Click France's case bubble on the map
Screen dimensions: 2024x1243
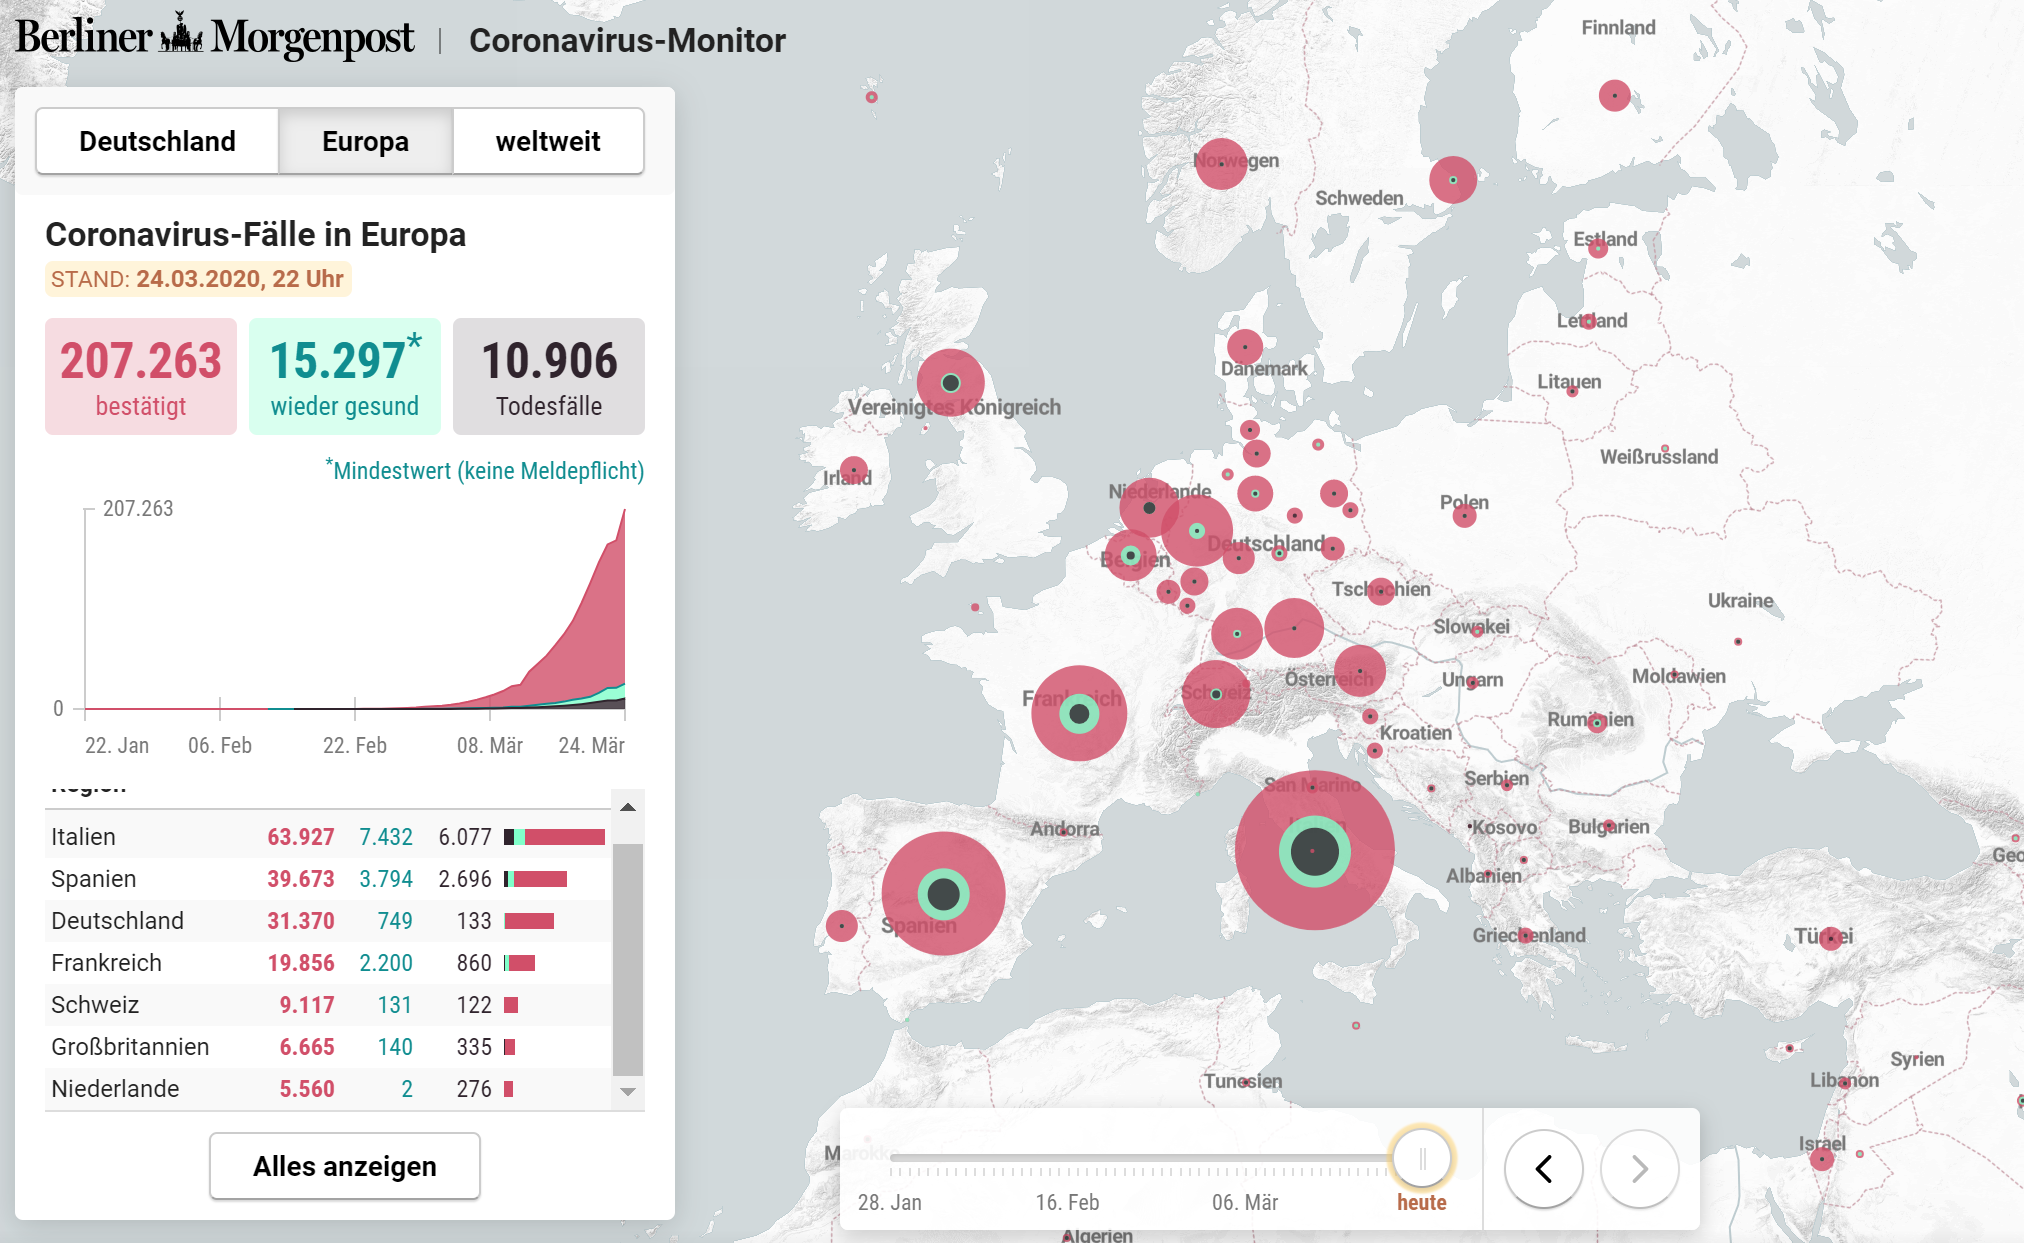click(x=1079, y=713)
